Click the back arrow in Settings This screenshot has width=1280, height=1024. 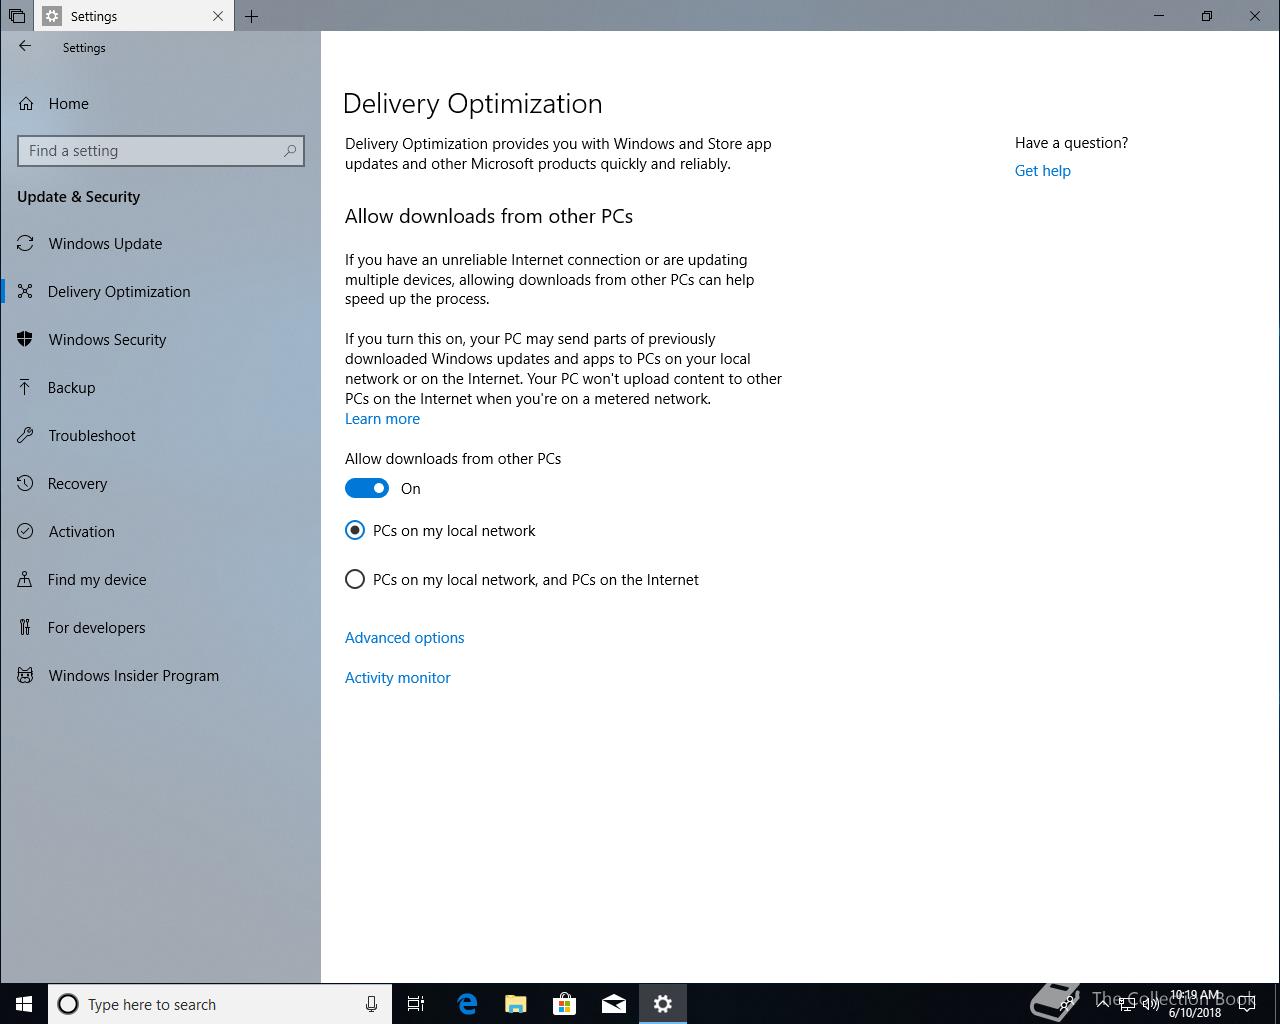tap(25, 47)
